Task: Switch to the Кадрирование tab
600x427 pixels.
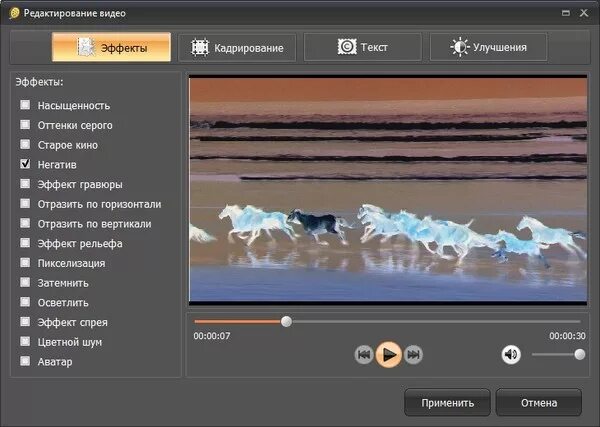Action: click(x=237, y=47)
